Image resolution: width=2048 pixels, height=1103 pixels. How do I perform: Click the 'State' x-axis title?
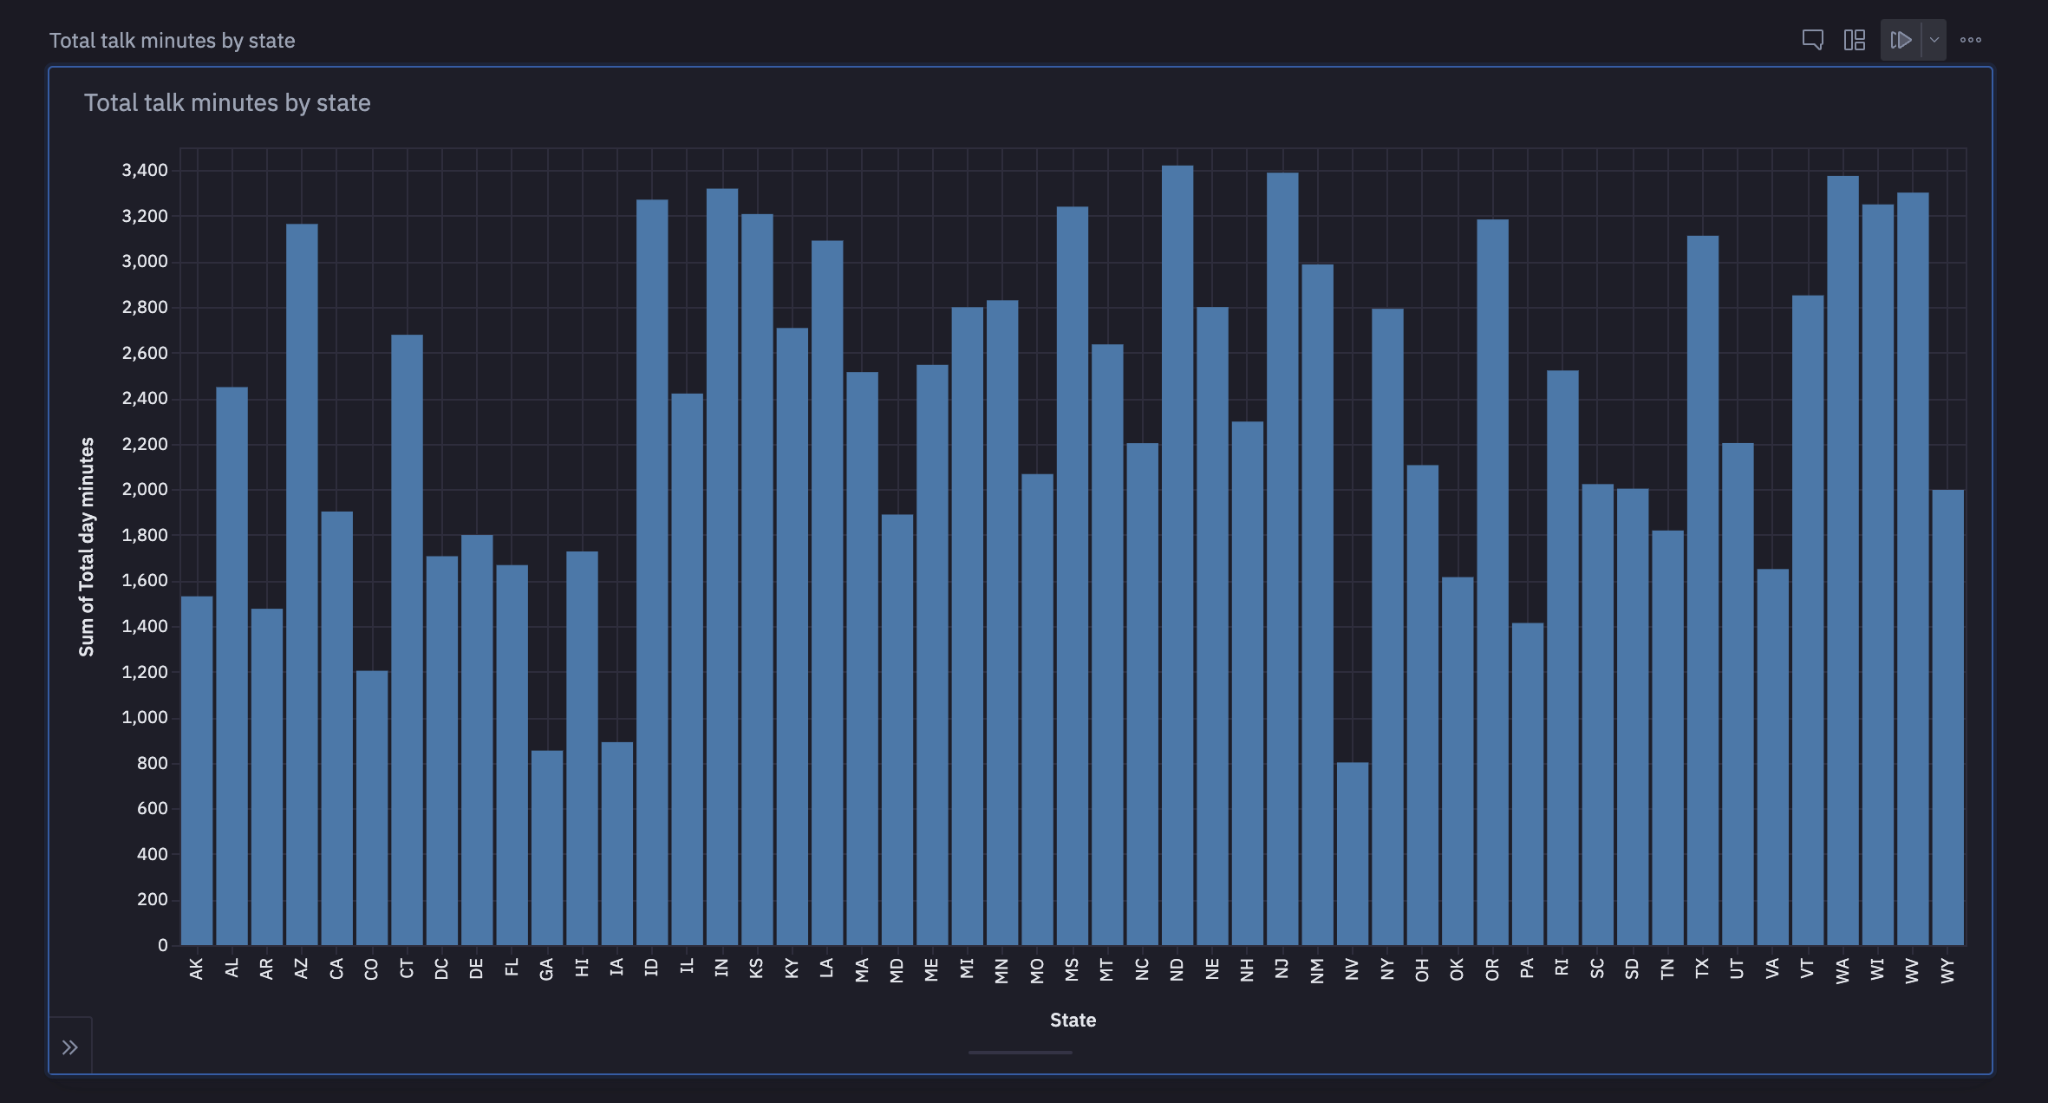1073,1020
